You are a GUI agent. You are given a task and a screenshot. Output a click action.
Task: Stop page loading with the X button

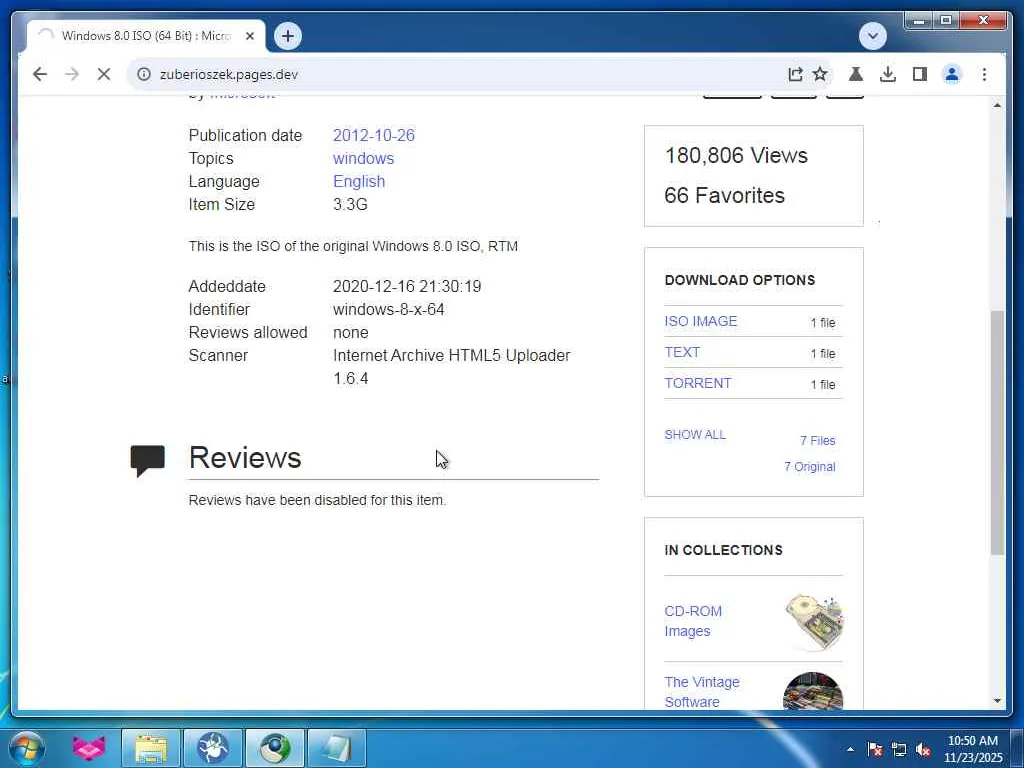click(x=104, y=74)
